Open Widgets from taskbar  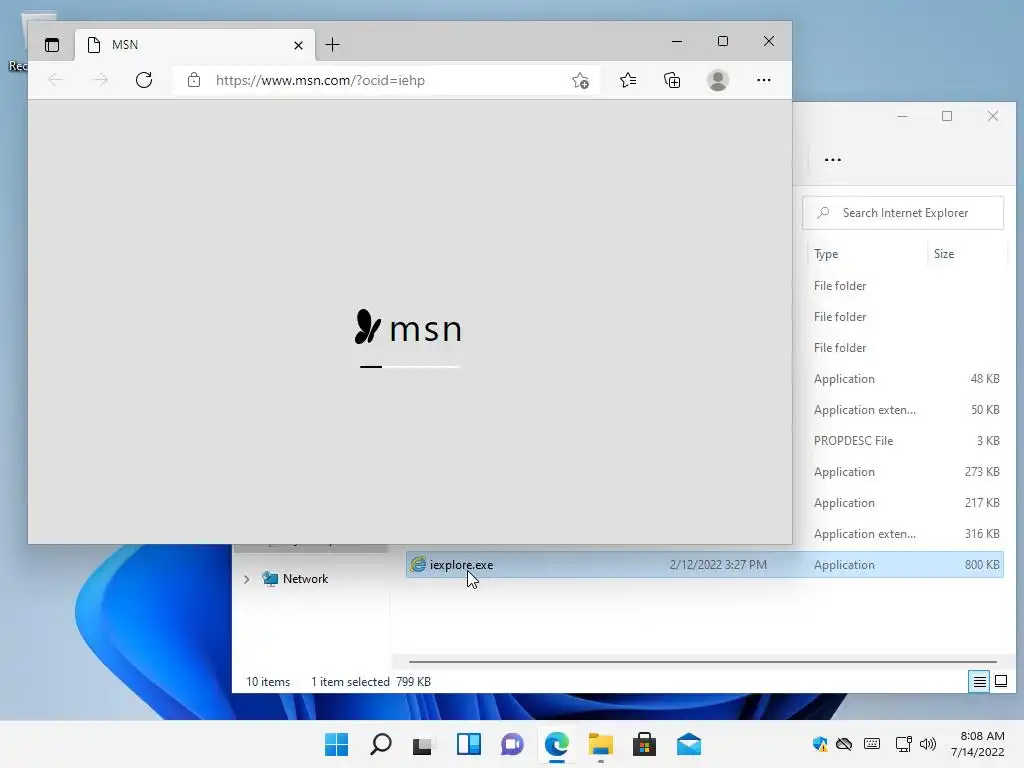tap(468, 744)
